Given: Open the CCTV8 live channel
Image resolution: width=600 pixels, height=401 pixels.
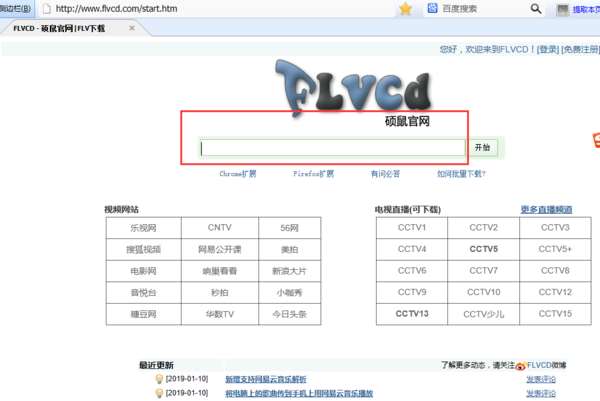Looking at the screenshot, I should (x=555, y=271).
